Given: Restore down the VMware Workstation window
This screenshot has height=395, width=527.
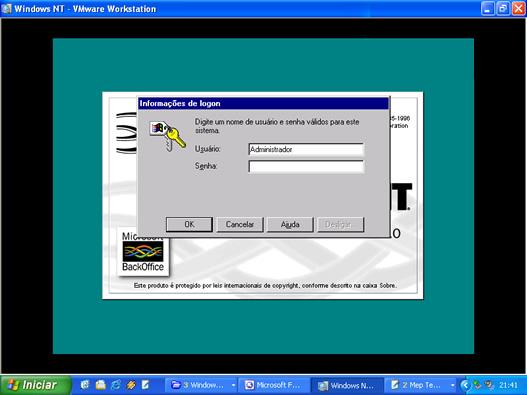Looking at the screenshot, I should pyautogui.click(x=503, y=9).
